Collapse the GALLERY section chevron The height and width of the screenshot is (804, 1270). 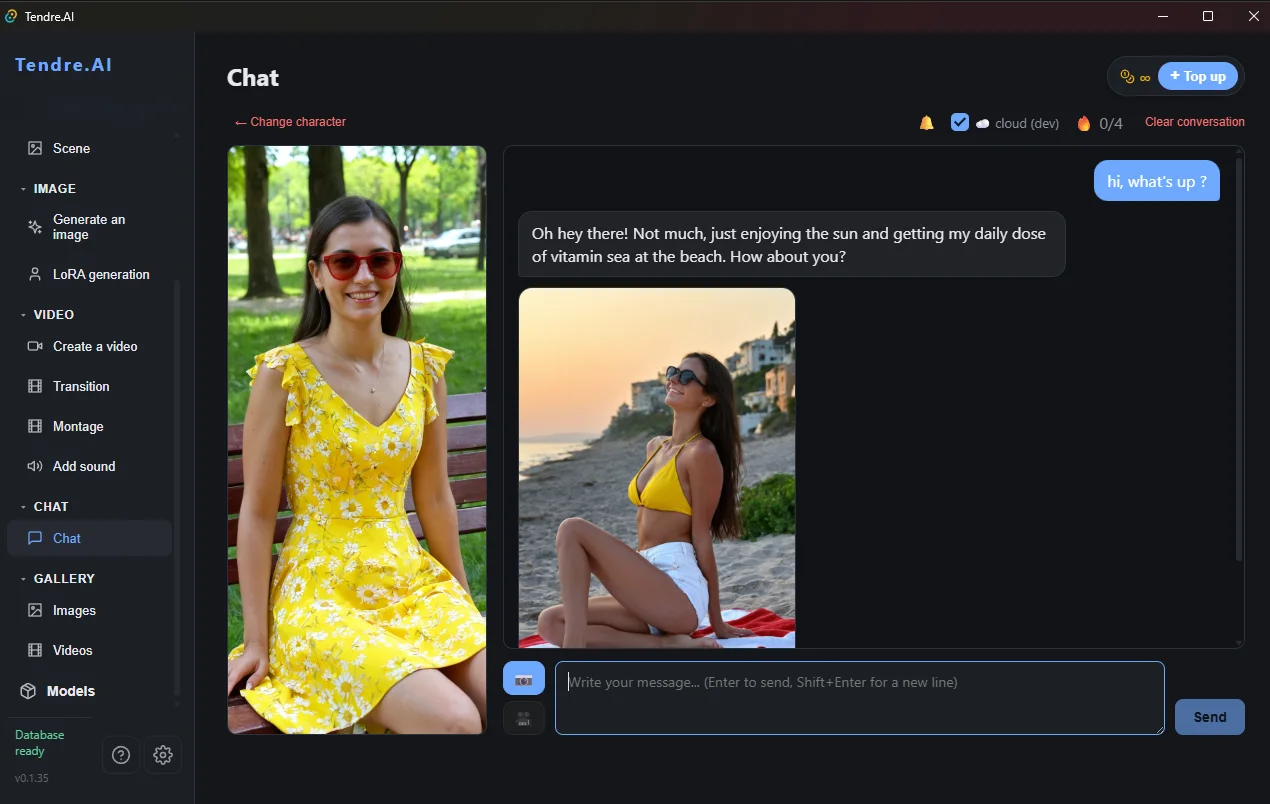[23, 579]
